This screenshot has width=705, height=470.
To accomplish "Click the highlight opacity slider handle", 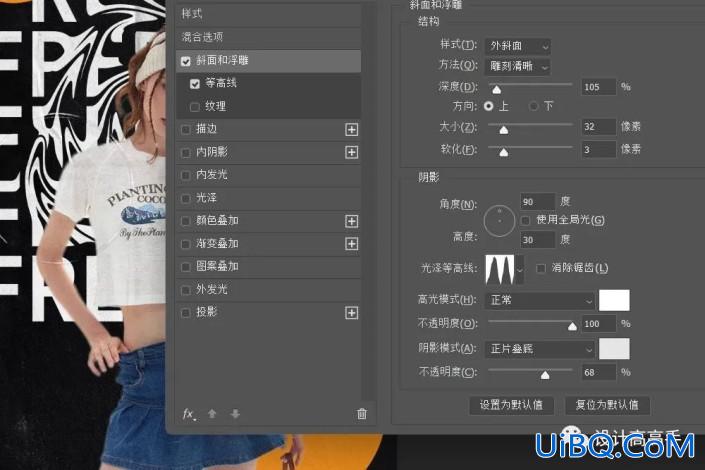I will pos(572,327).
